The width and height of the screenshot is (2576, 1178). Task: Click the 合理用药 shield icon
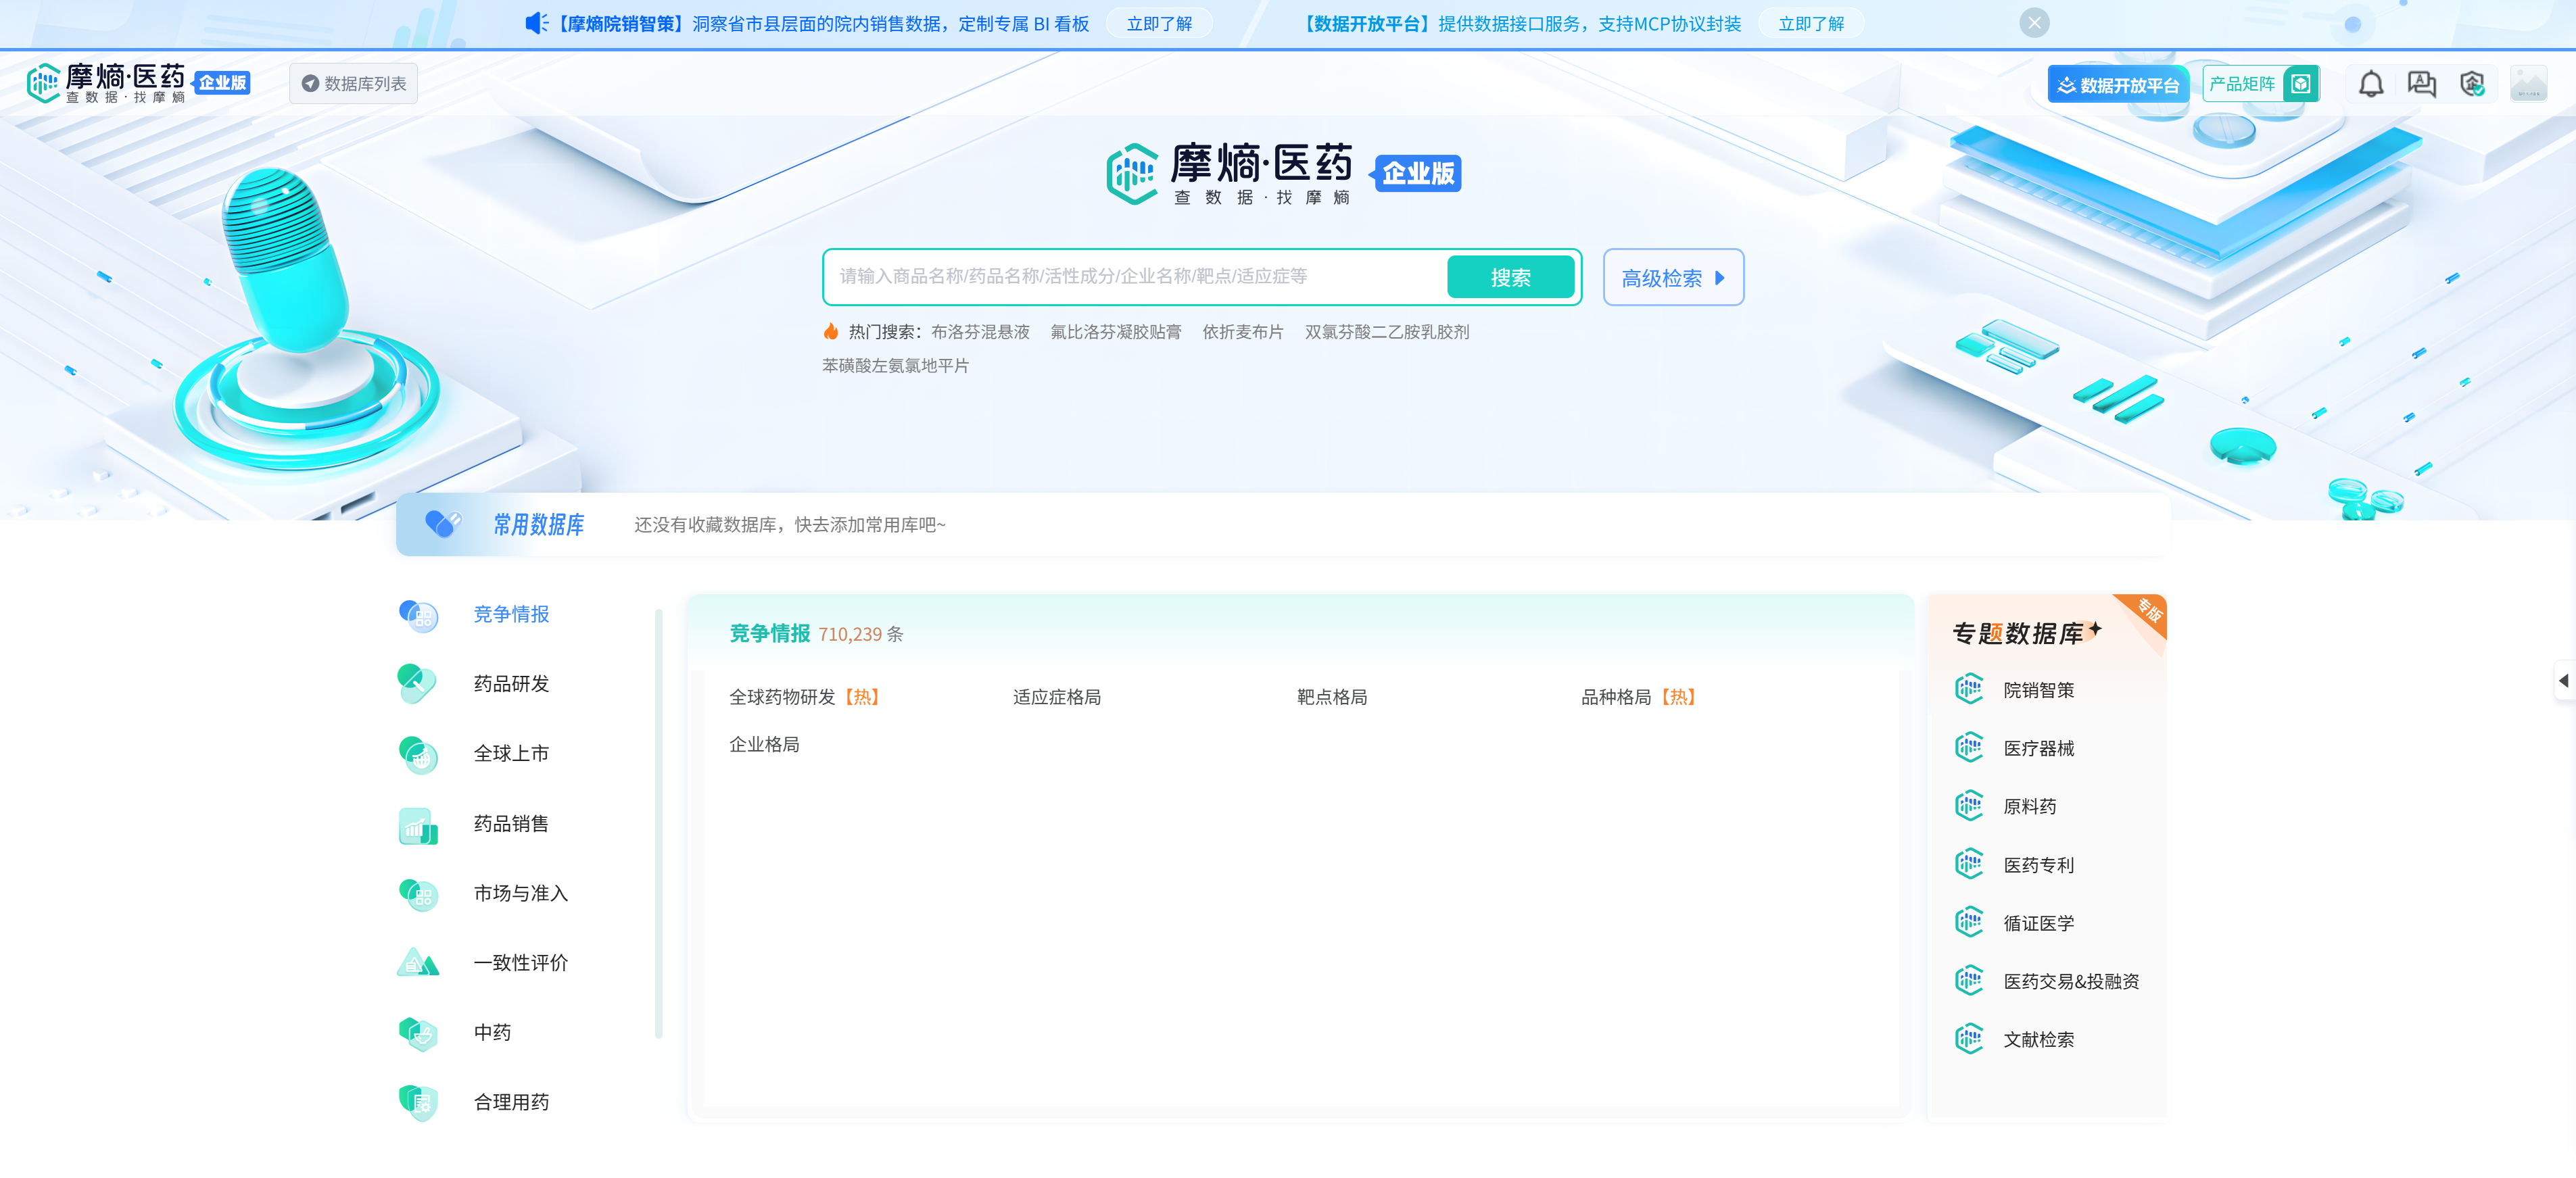tap(418, 1103)
